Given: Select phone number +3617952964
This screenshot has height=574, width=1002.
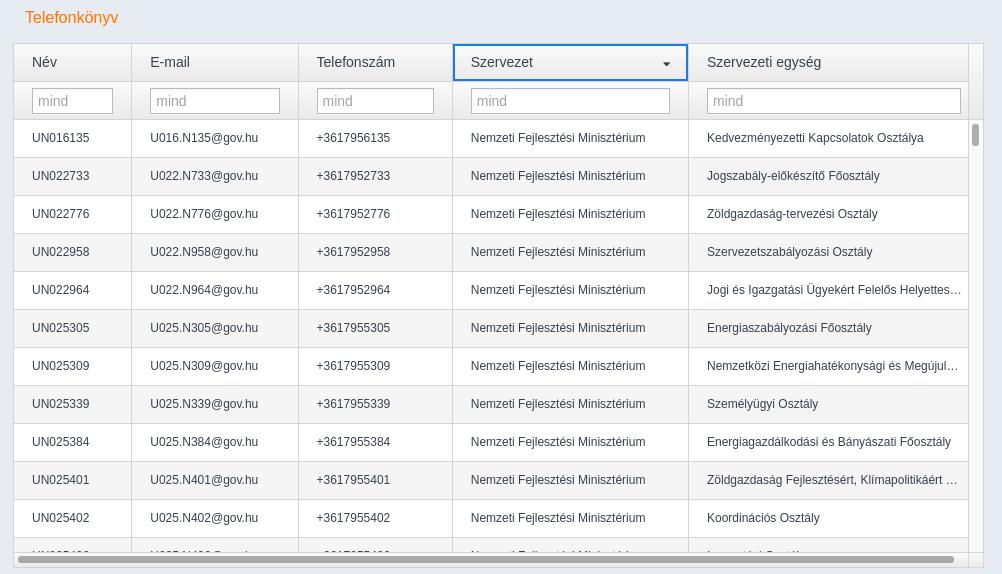Looking at the screenshot, I should (353, 290).
